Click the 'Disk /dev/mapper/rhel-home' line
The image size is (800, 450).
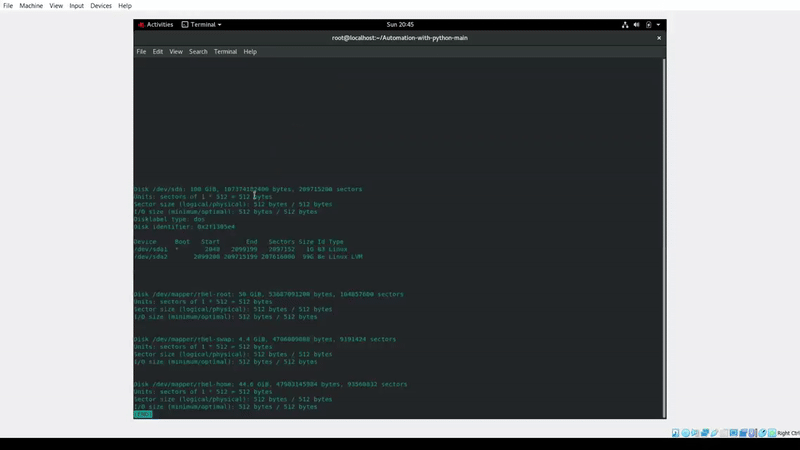coord(270,384)
